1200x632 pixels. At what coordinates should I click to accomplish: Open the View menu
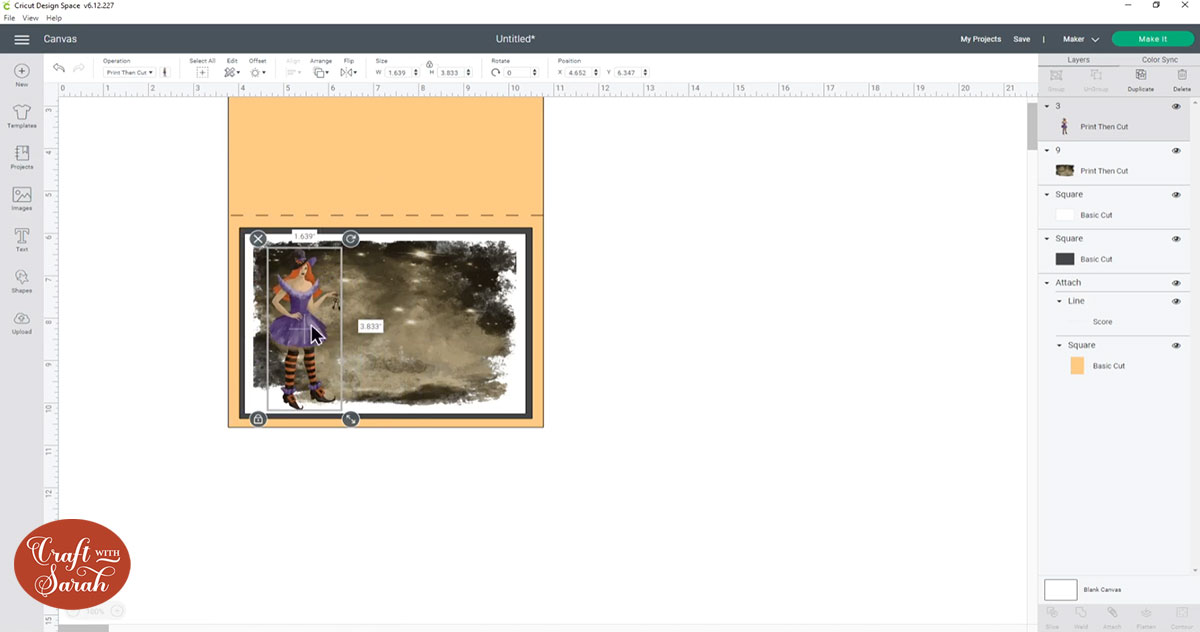(30, 18)
